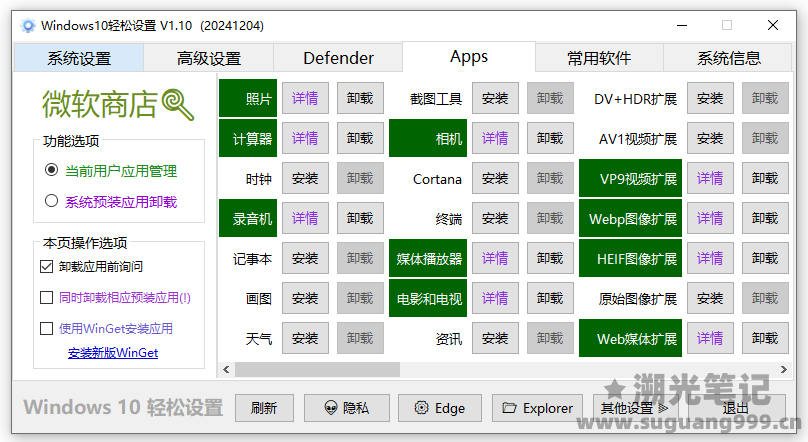
Task: Install the 天气 app
Action: pos(305,338)
